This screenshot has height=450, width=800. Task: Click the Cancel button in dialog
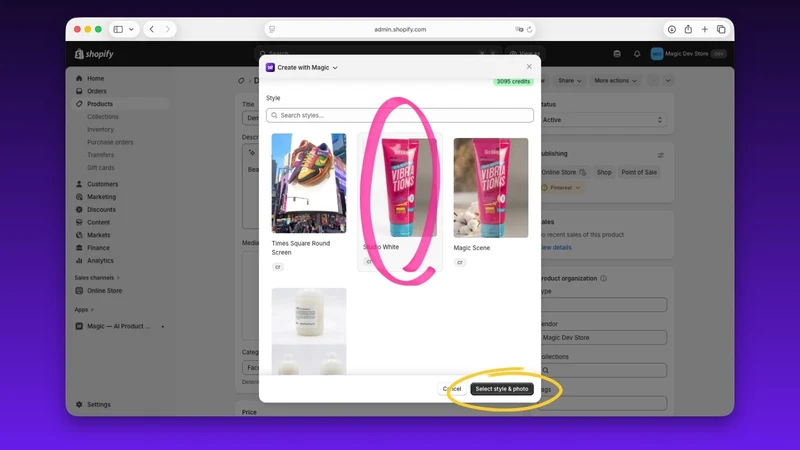point(452,389)
